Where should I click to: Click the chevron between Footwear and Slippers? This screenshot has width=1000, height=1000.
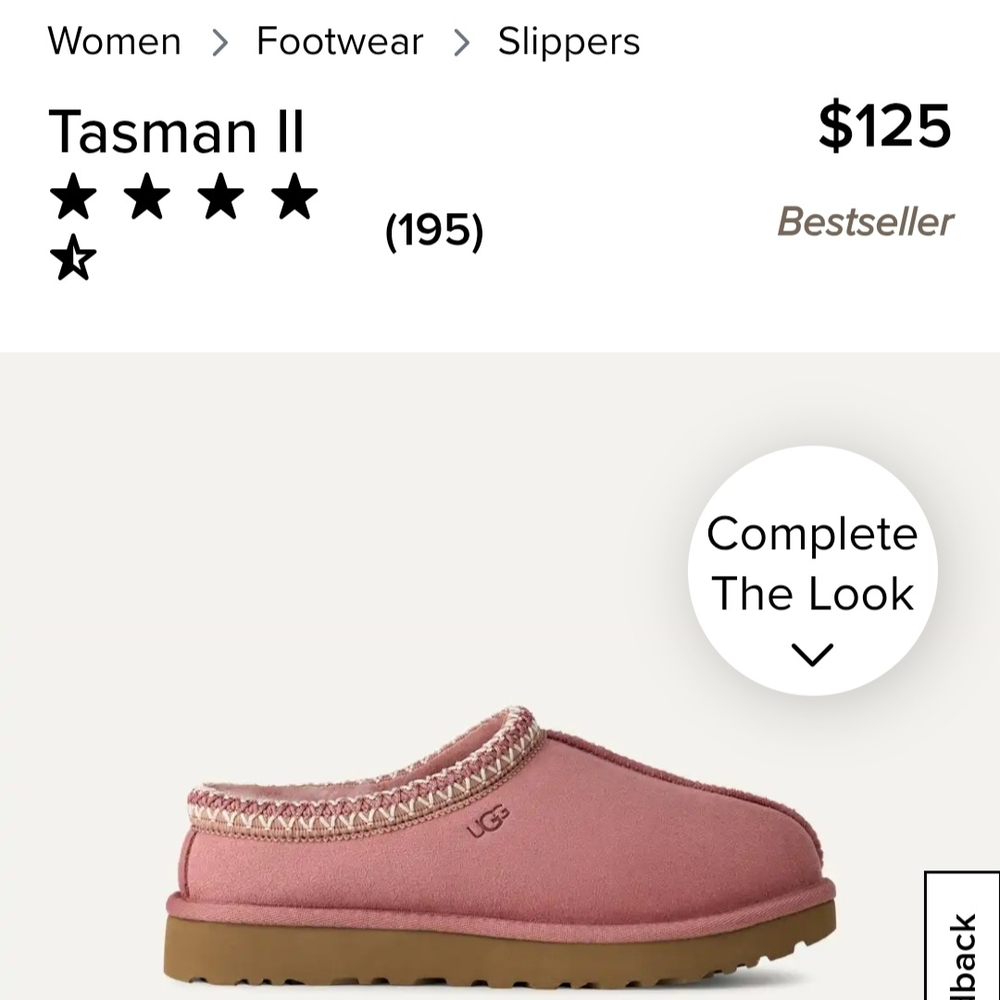[461, 42]
